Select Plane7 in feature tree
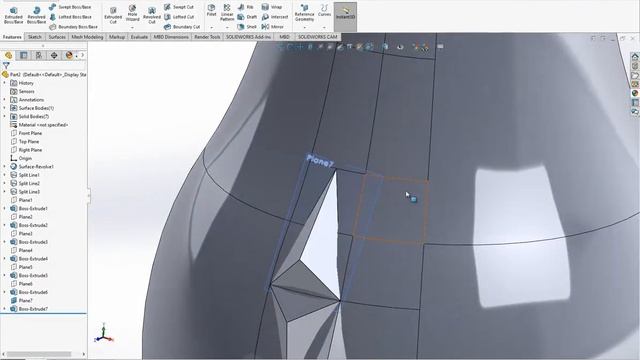This screenshot has width=640, height=360. tap(25, 300)
